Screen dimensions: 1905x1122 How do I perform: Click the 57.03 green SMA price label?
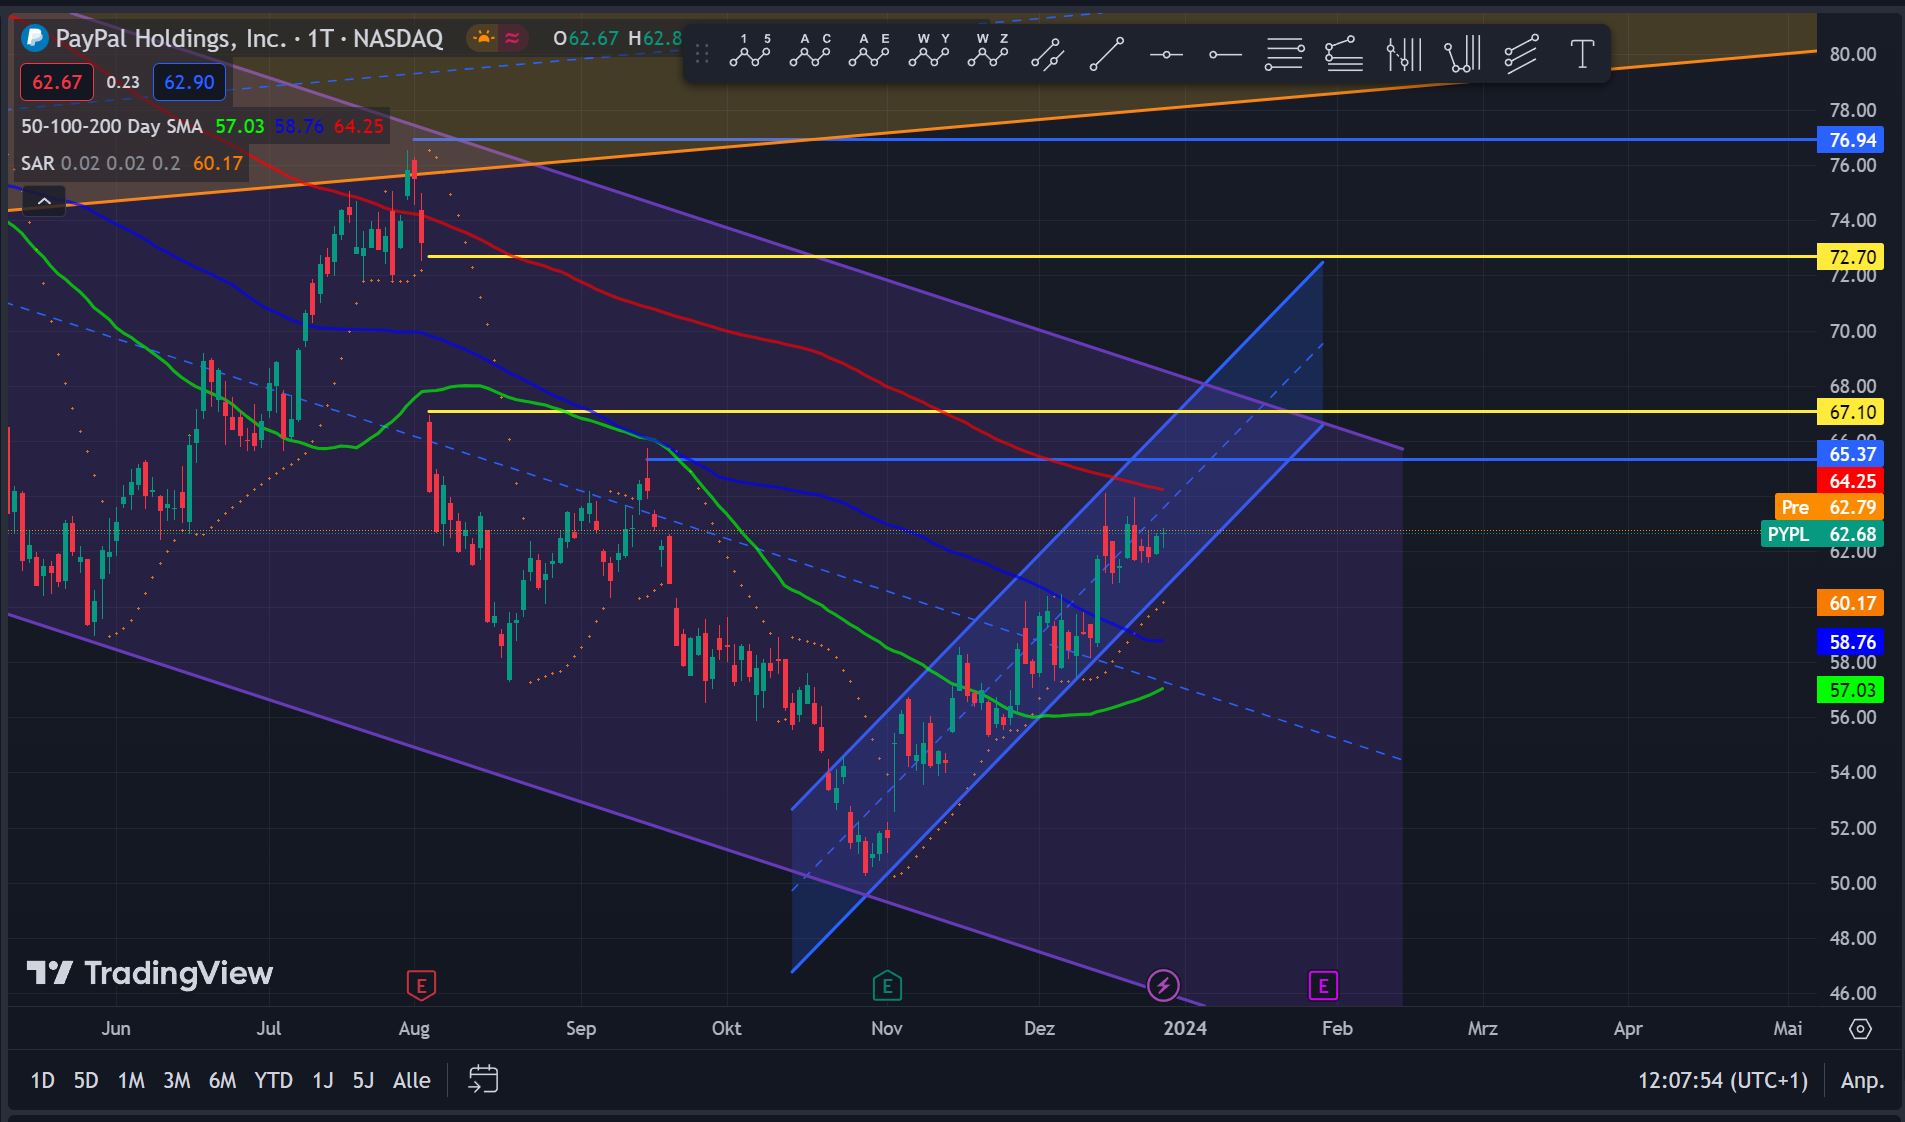click(1852, 690)
